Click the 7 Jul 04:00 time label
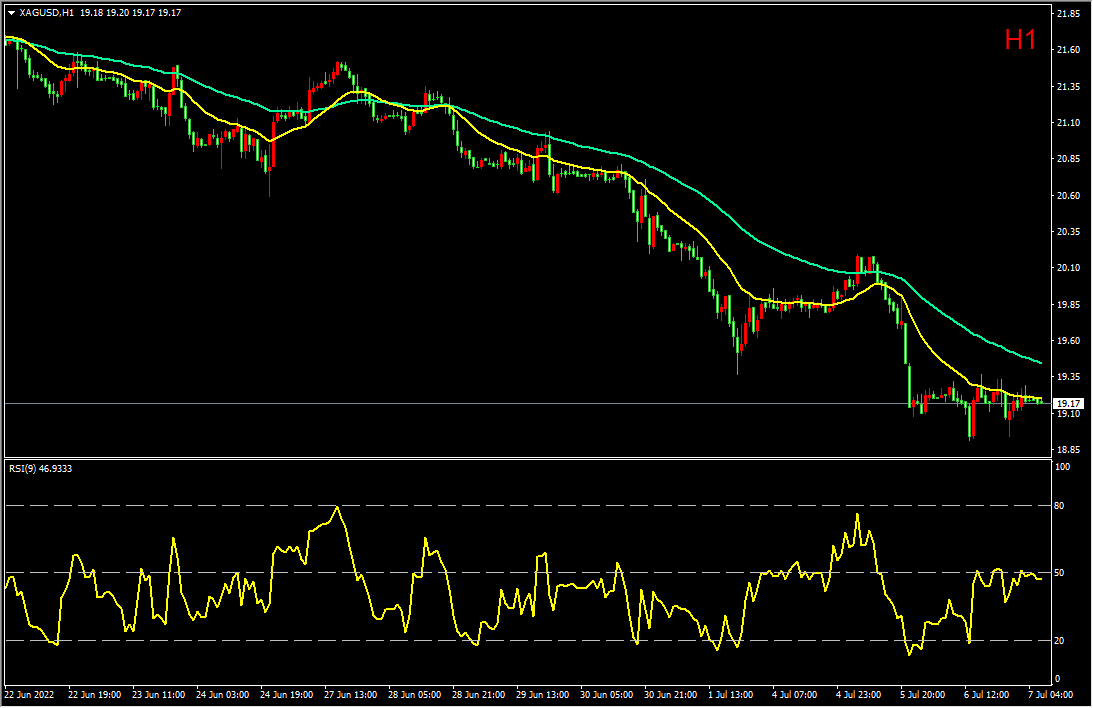The width and height of the screenshot is (1093, 708). pyautogui.click(x=1050, y=695)
